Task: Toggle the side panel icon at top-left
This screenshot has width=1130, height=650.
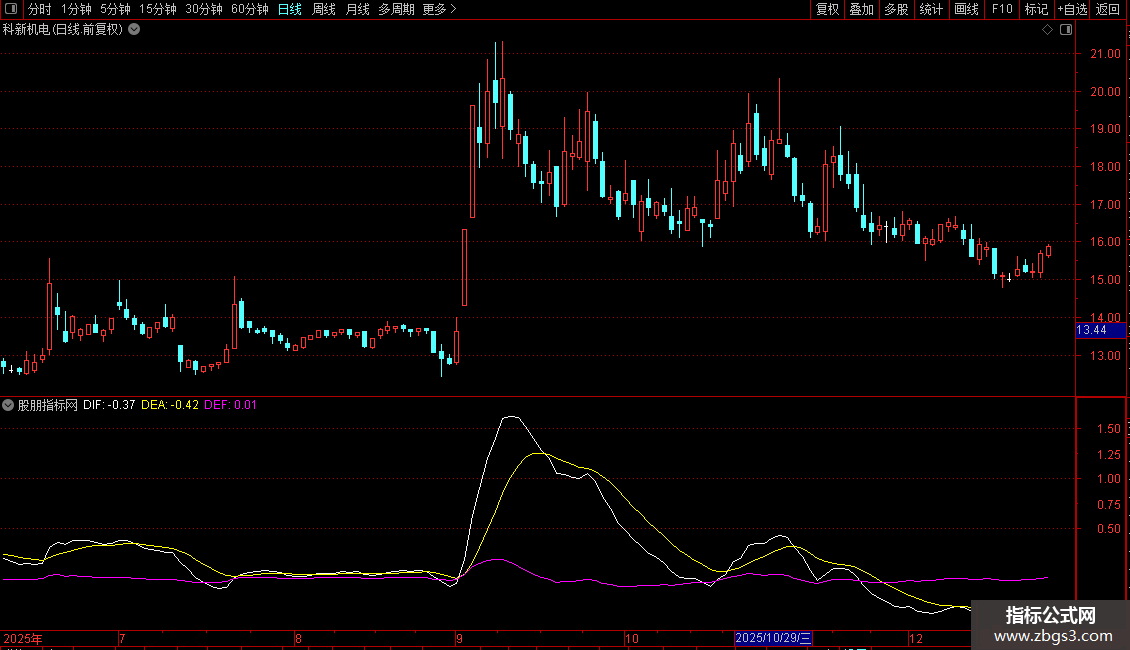Action: click(x=11, y=9)
